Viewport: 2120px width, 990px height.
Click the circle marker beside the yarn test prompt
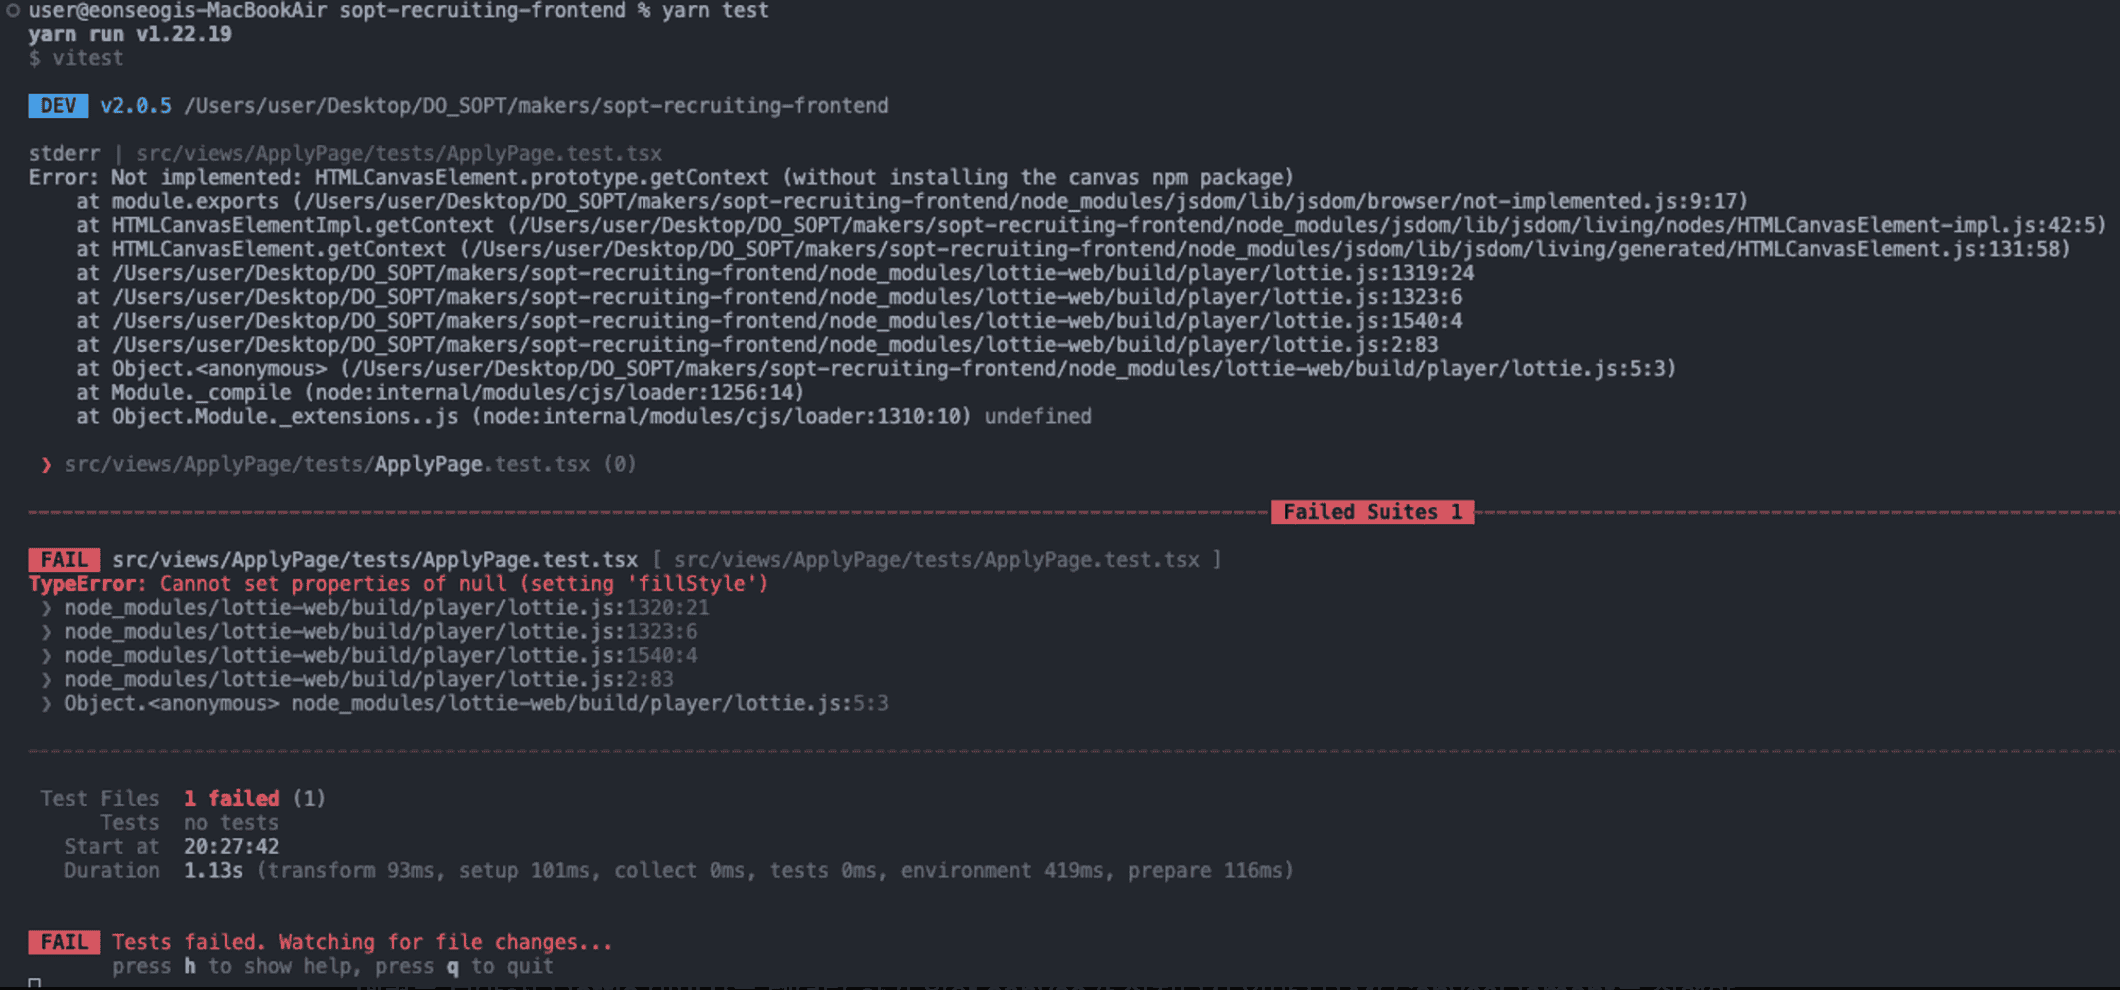(x=13, y=11)
